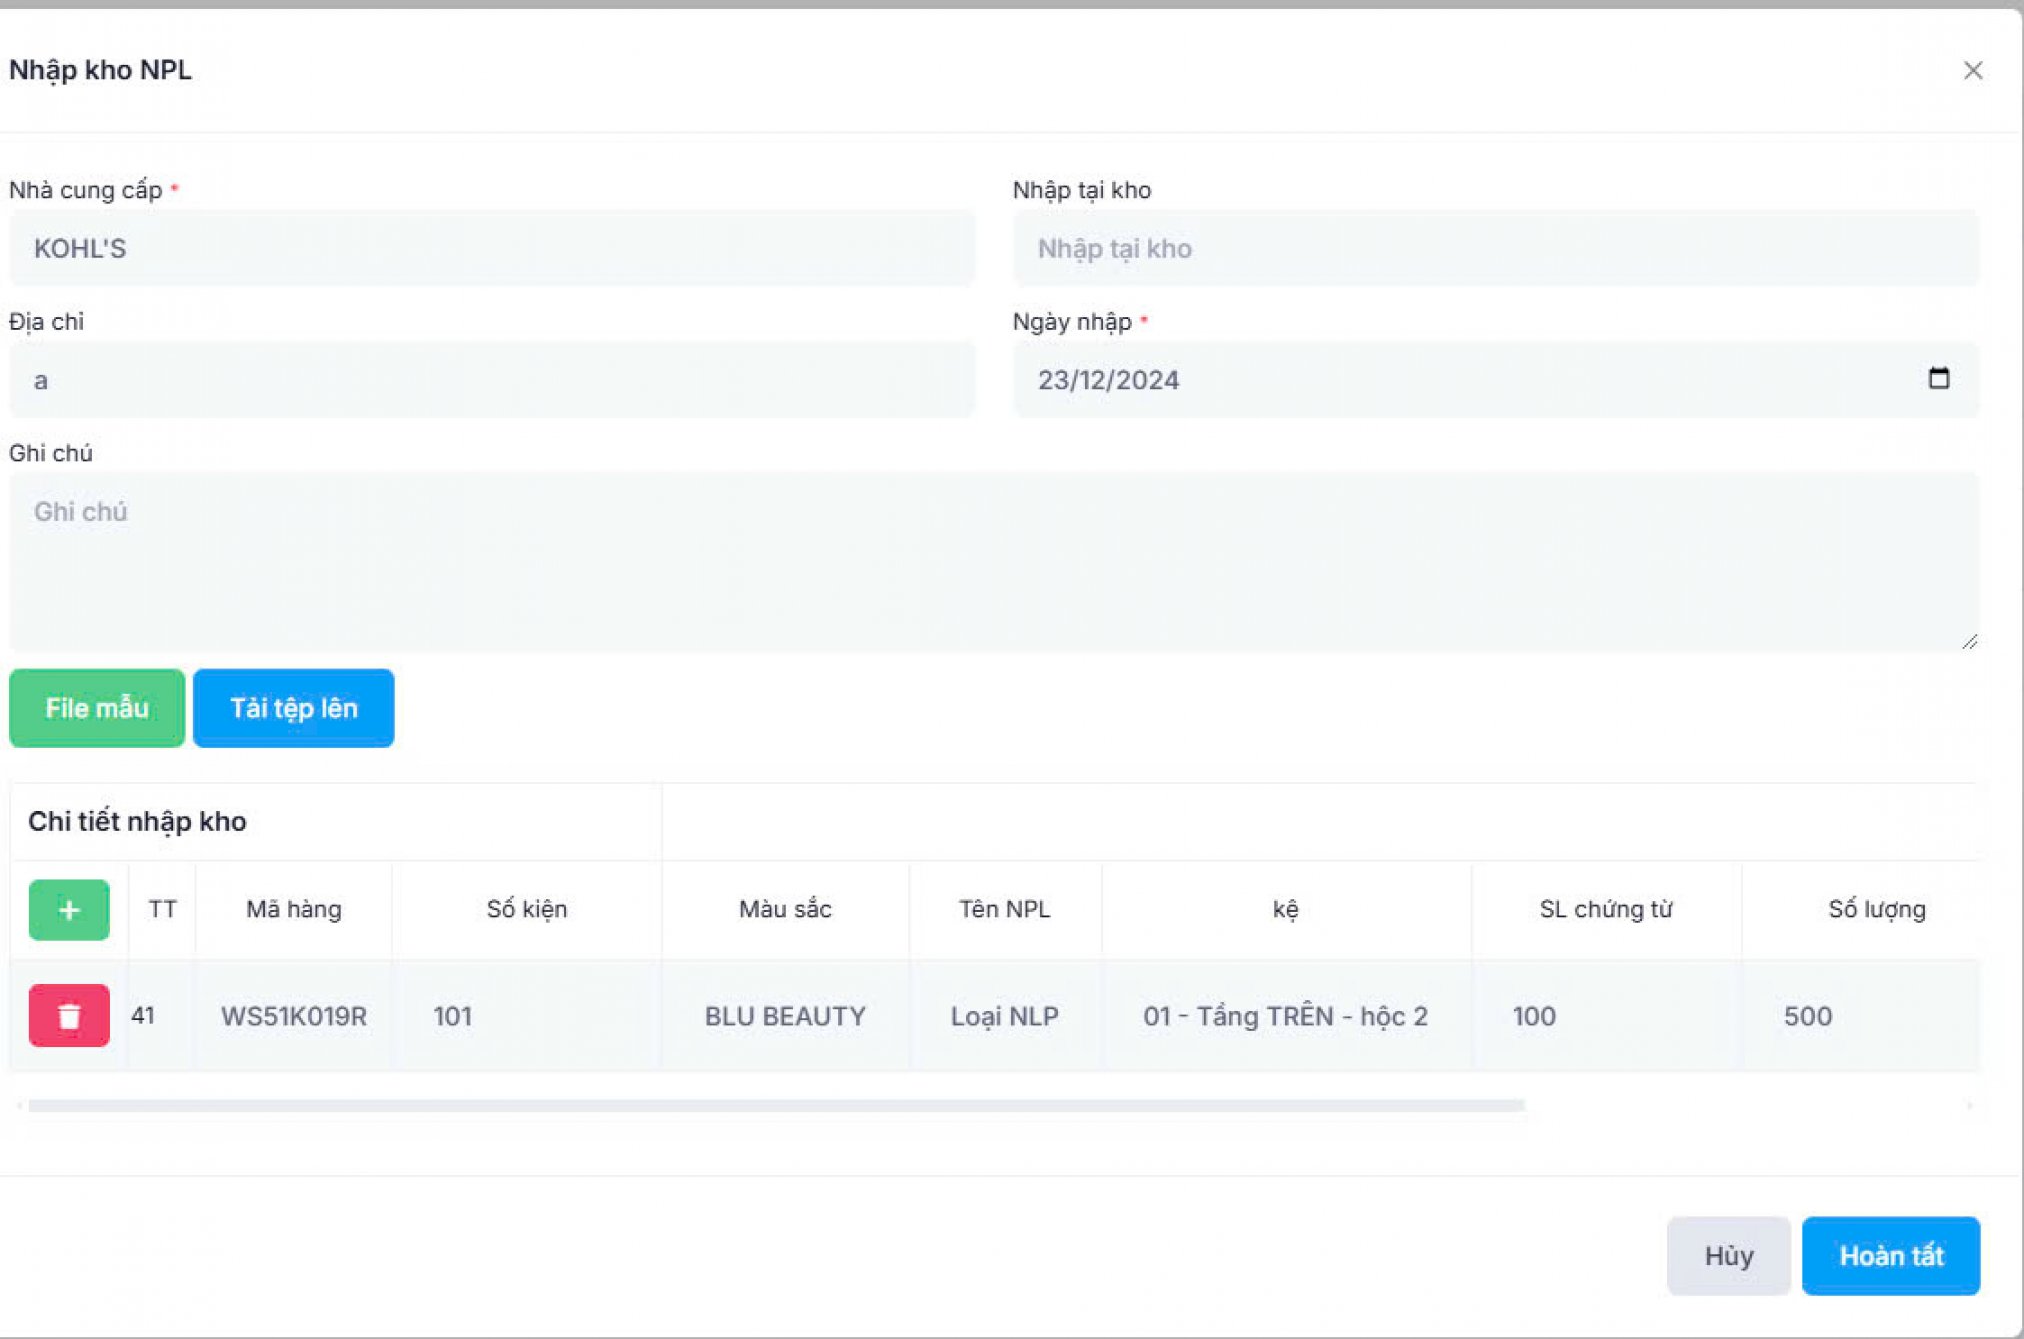Image resolution: width=2024 pixels, height=1339 pixels.
Task: Delete row 41 with the trash icon
Action: coord(69,1016)
